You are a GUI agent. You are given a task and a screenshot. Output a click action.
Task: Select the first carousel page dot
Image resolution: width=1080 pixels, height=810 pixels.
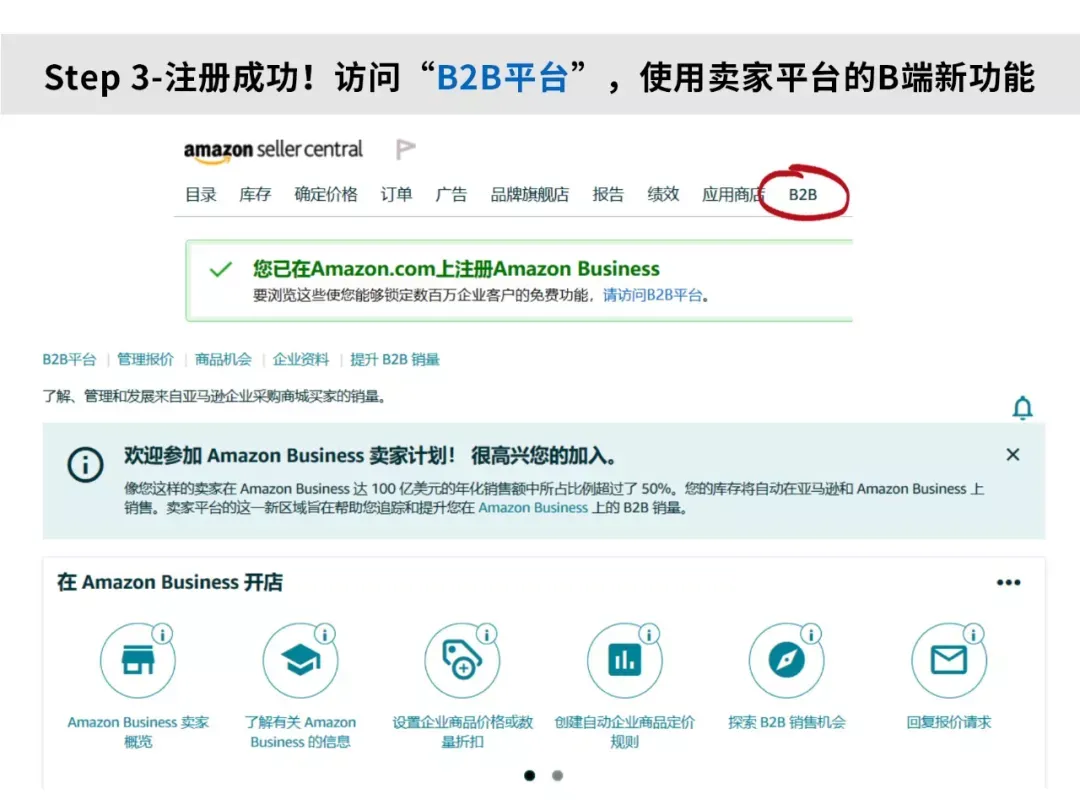click(529, 776)
